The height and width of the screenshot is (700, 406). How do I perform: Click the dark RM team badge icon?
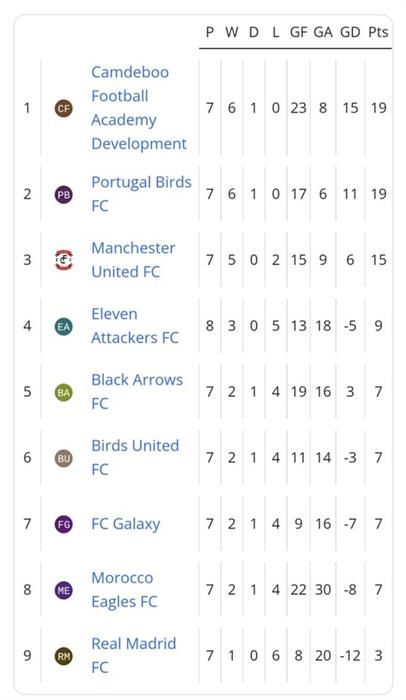63,656
